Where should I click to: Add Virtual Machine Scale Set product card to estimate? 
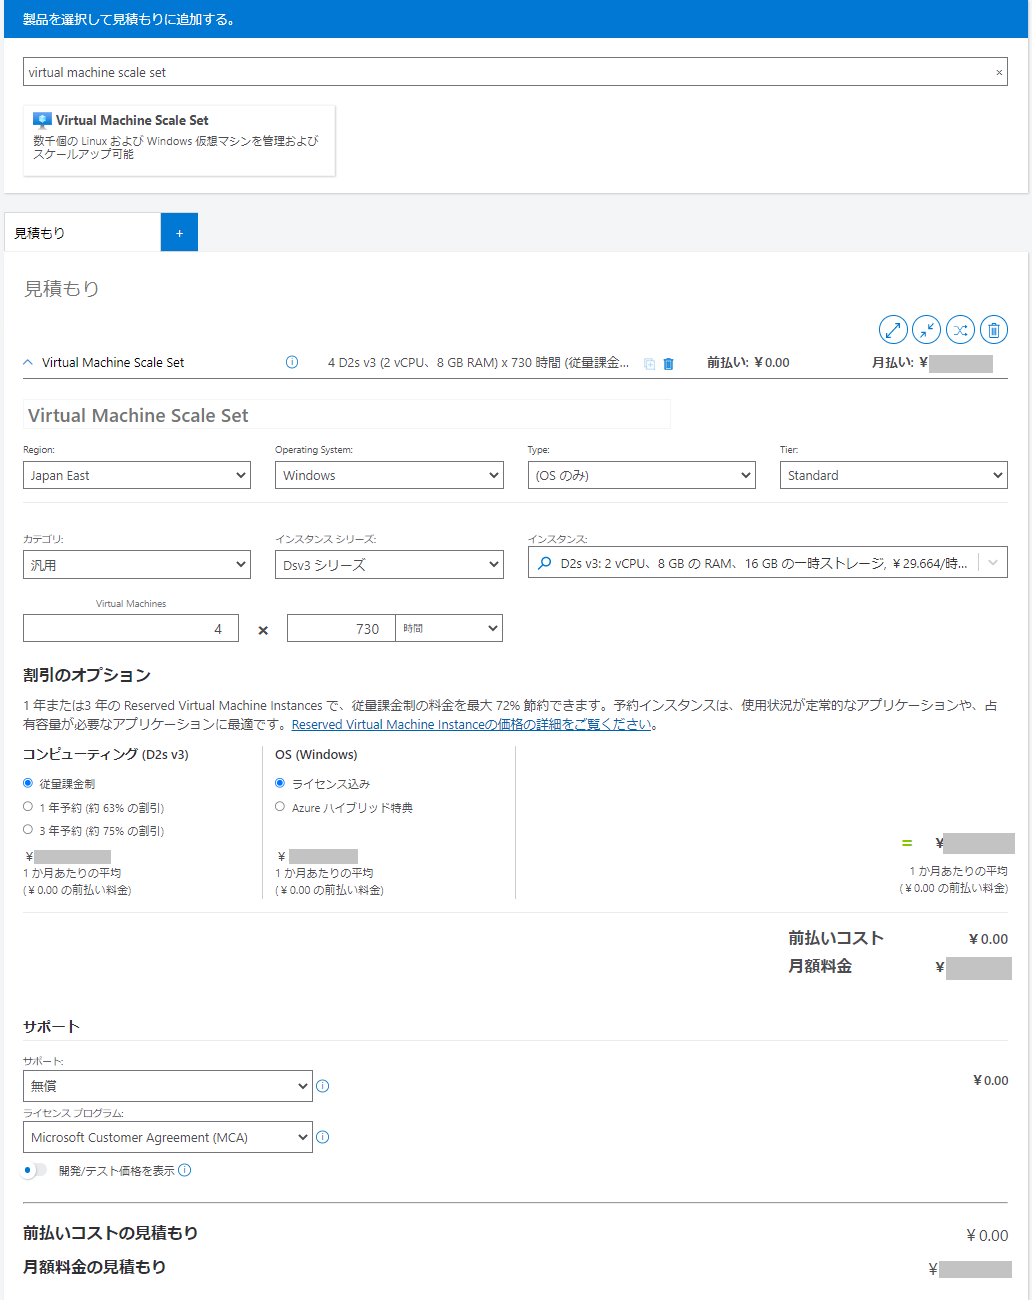[x=179, y=141]
